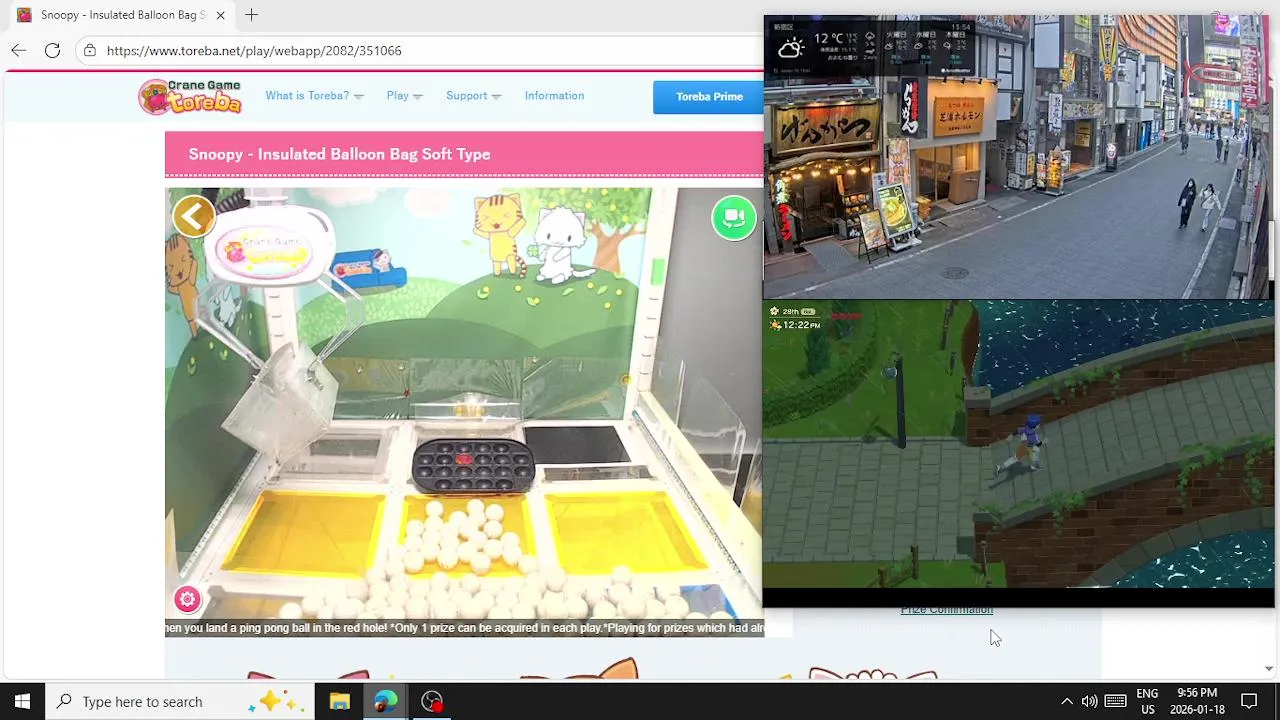Click the search highlights sparkle icon
Viewport: 1280px width, 720px height.
tap(278, 701)
